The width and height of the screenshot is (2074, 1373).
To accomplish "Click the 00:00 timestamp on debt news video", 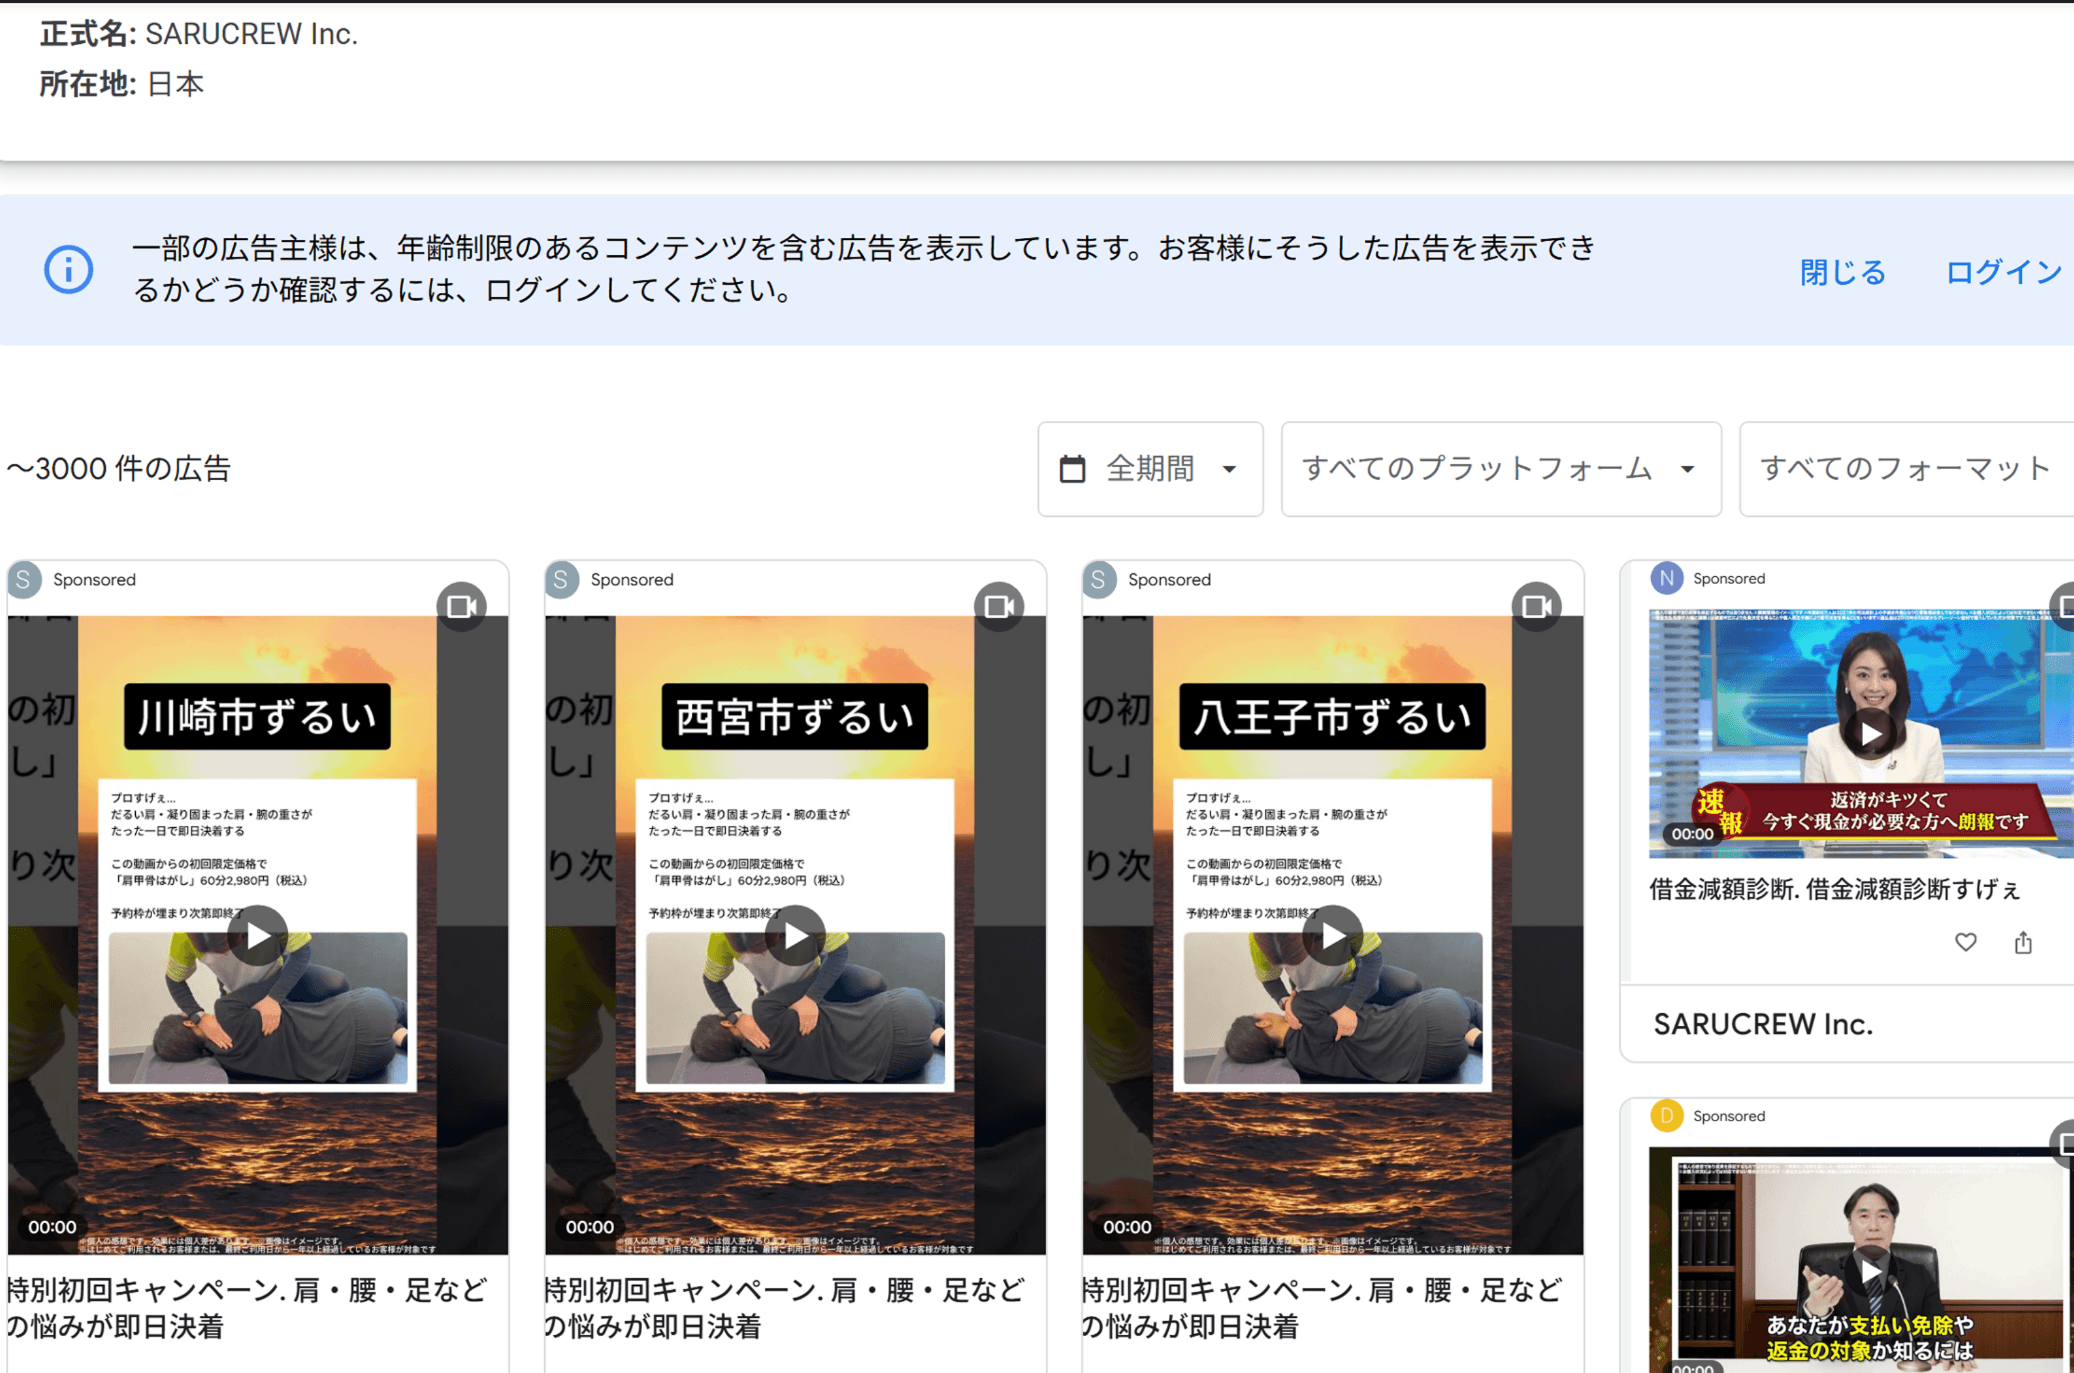I will 1693,834.
